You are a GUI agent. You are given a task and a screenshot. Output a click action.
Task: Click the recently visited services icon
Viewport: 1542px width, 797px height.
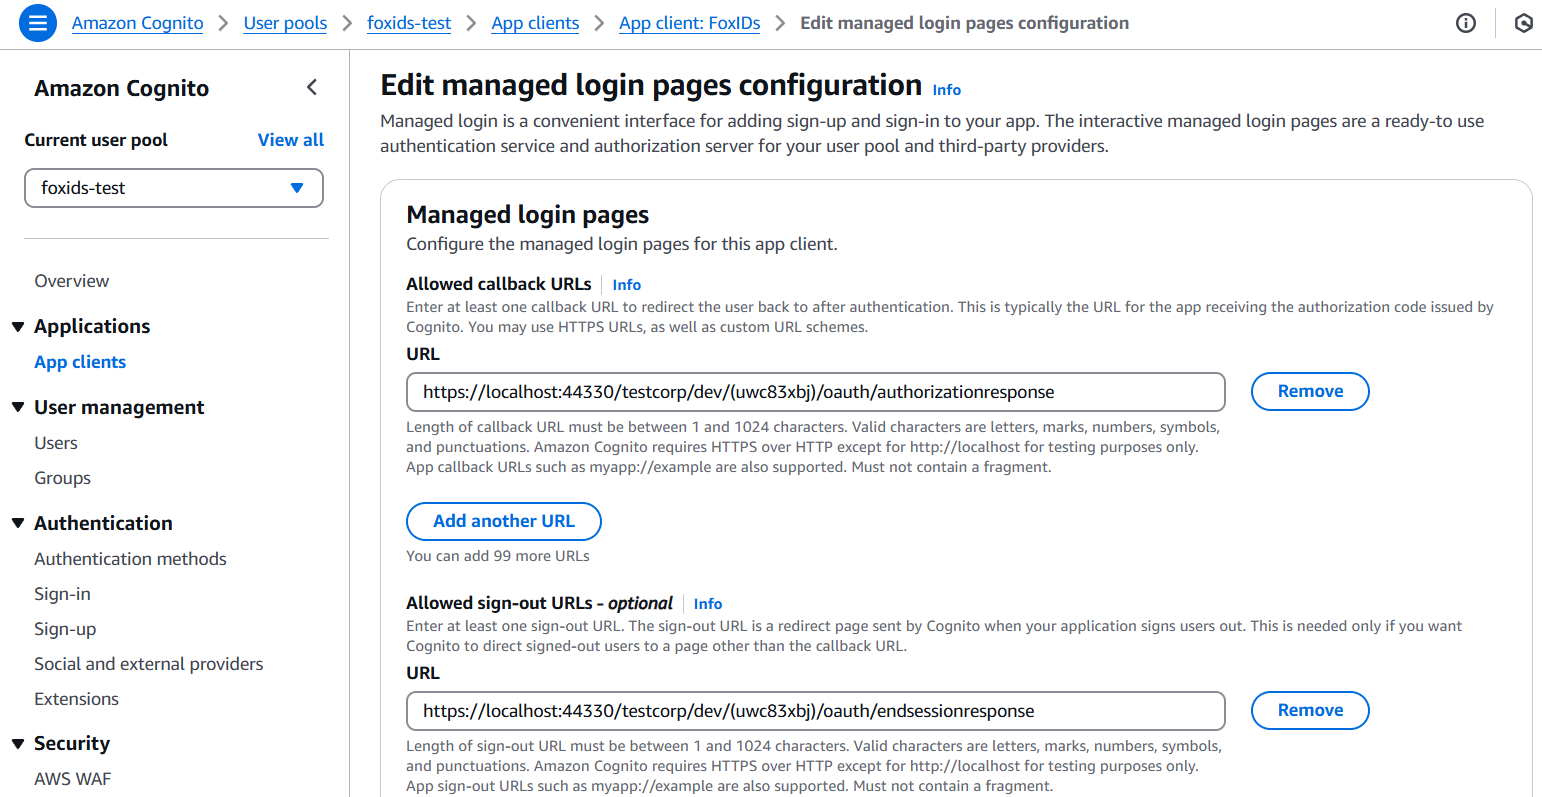1523,22
